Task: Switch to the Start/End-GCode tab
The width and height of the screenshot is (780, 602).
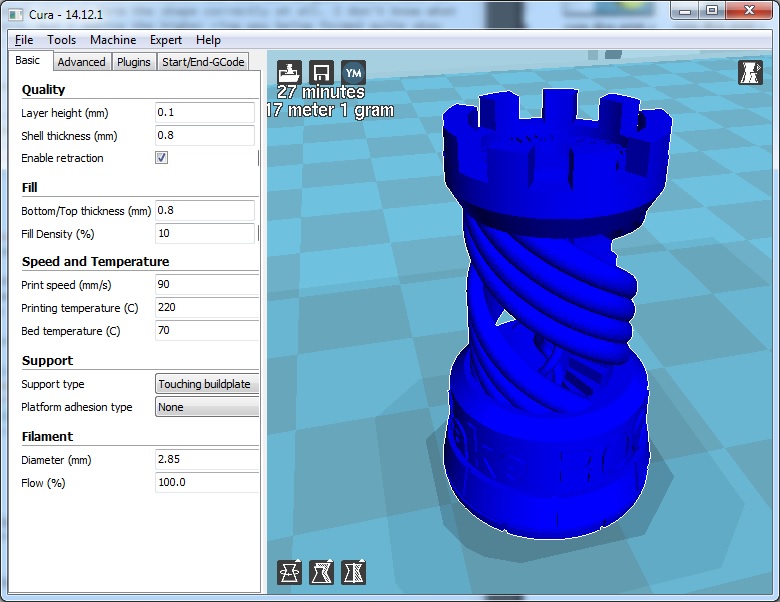Action: [203, 62]
